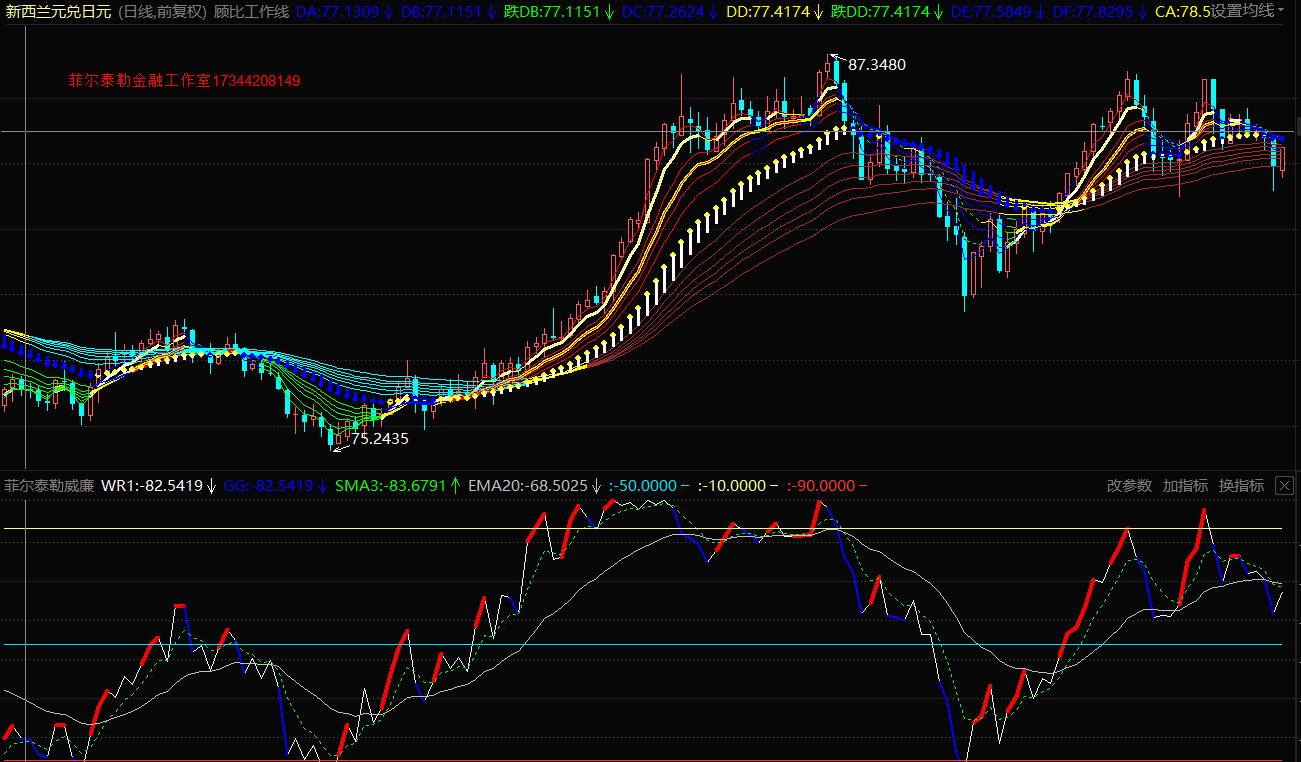
Task: Click the blue GG:-82.5419 value
Action: coord(269,486)
